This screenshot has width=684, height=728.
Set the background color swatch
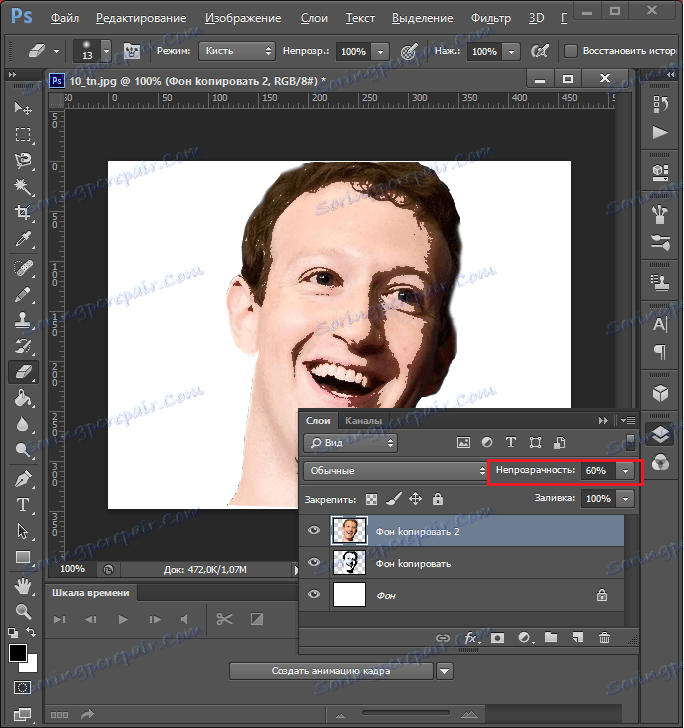[x=32, y=665]
